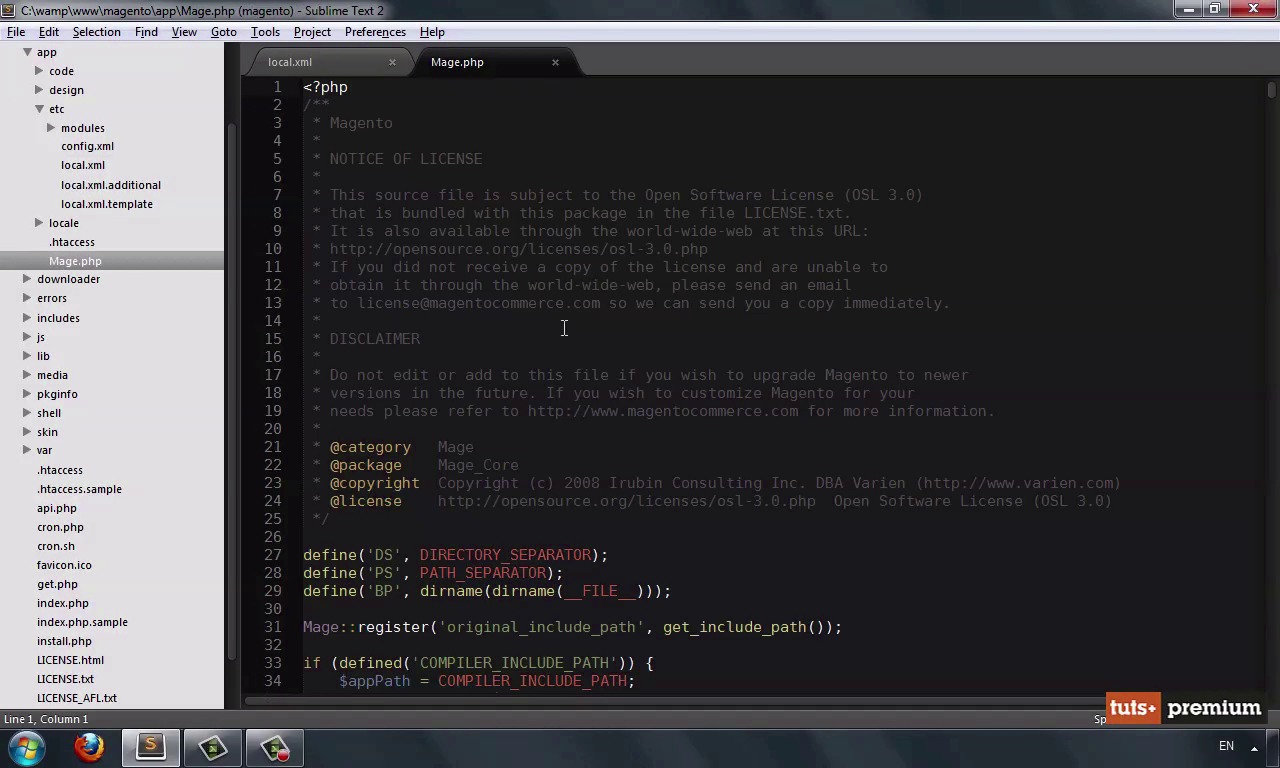Collapse the etc folder arrow

point(39,109)
